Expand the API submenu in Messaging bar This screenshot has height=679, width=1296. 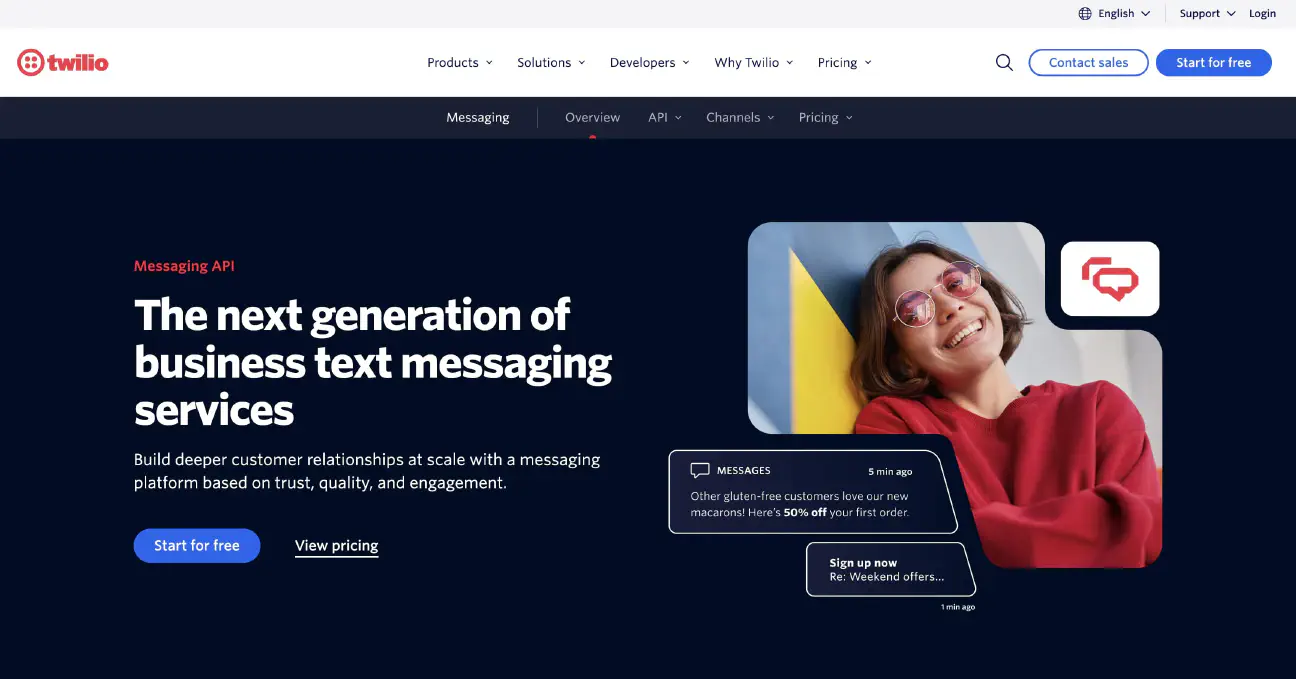pos(665,117)
